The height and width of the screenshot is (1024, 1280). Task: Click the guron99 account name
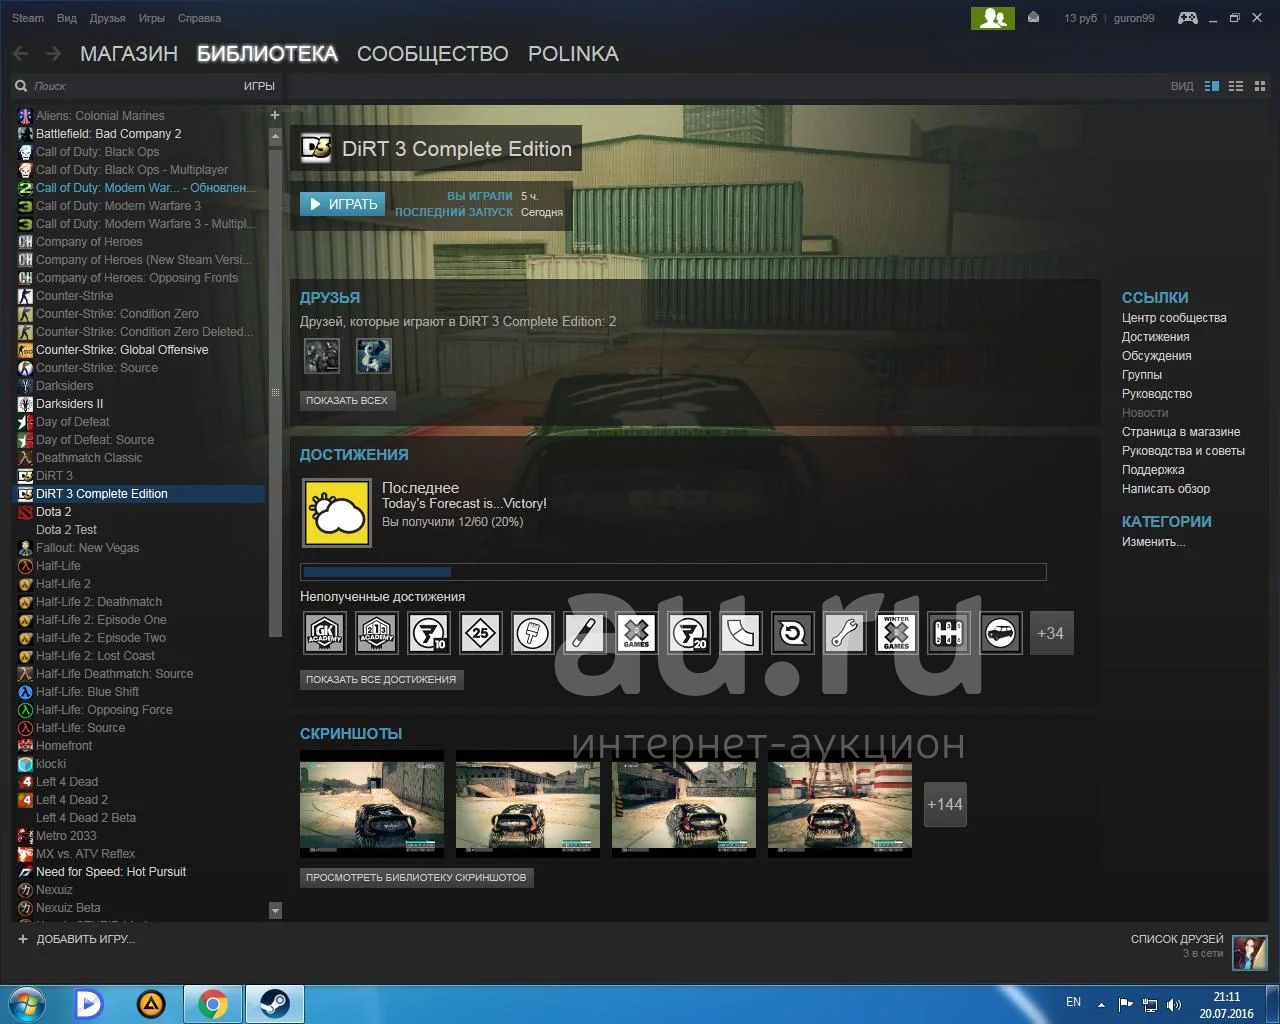point(1134,18)
